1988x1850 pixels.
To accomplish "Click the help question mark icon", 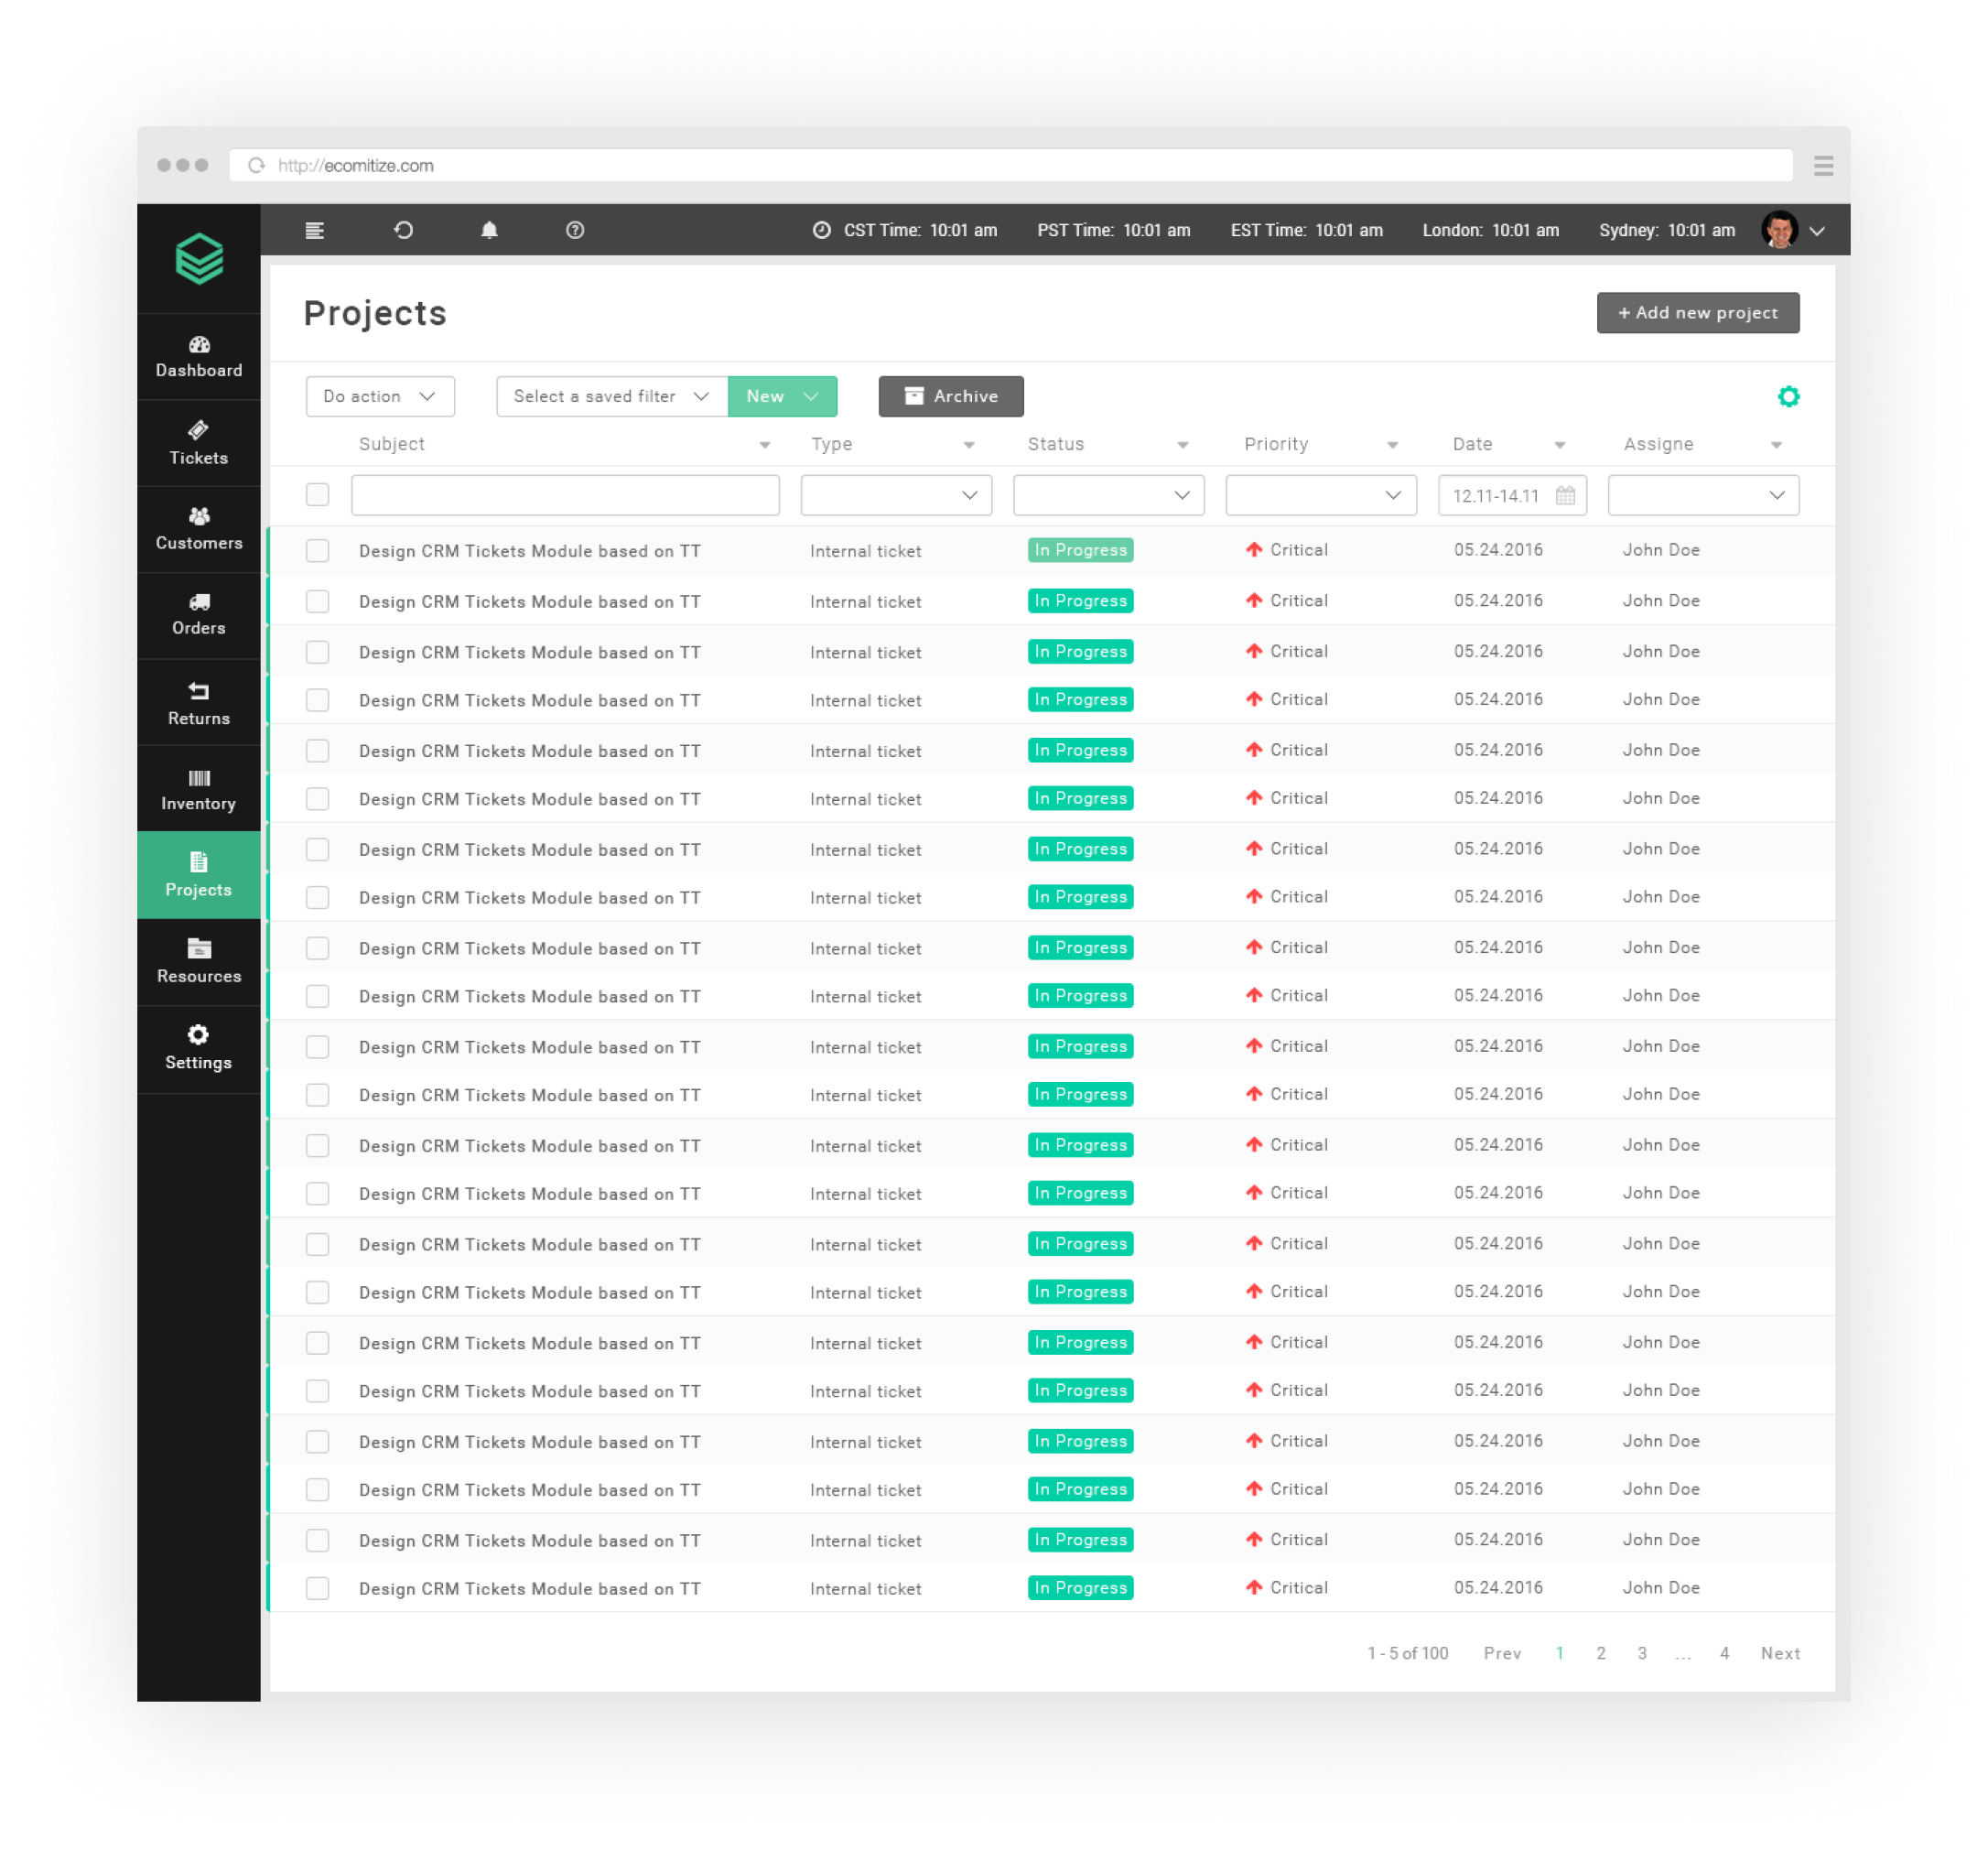I will (575, 230).
